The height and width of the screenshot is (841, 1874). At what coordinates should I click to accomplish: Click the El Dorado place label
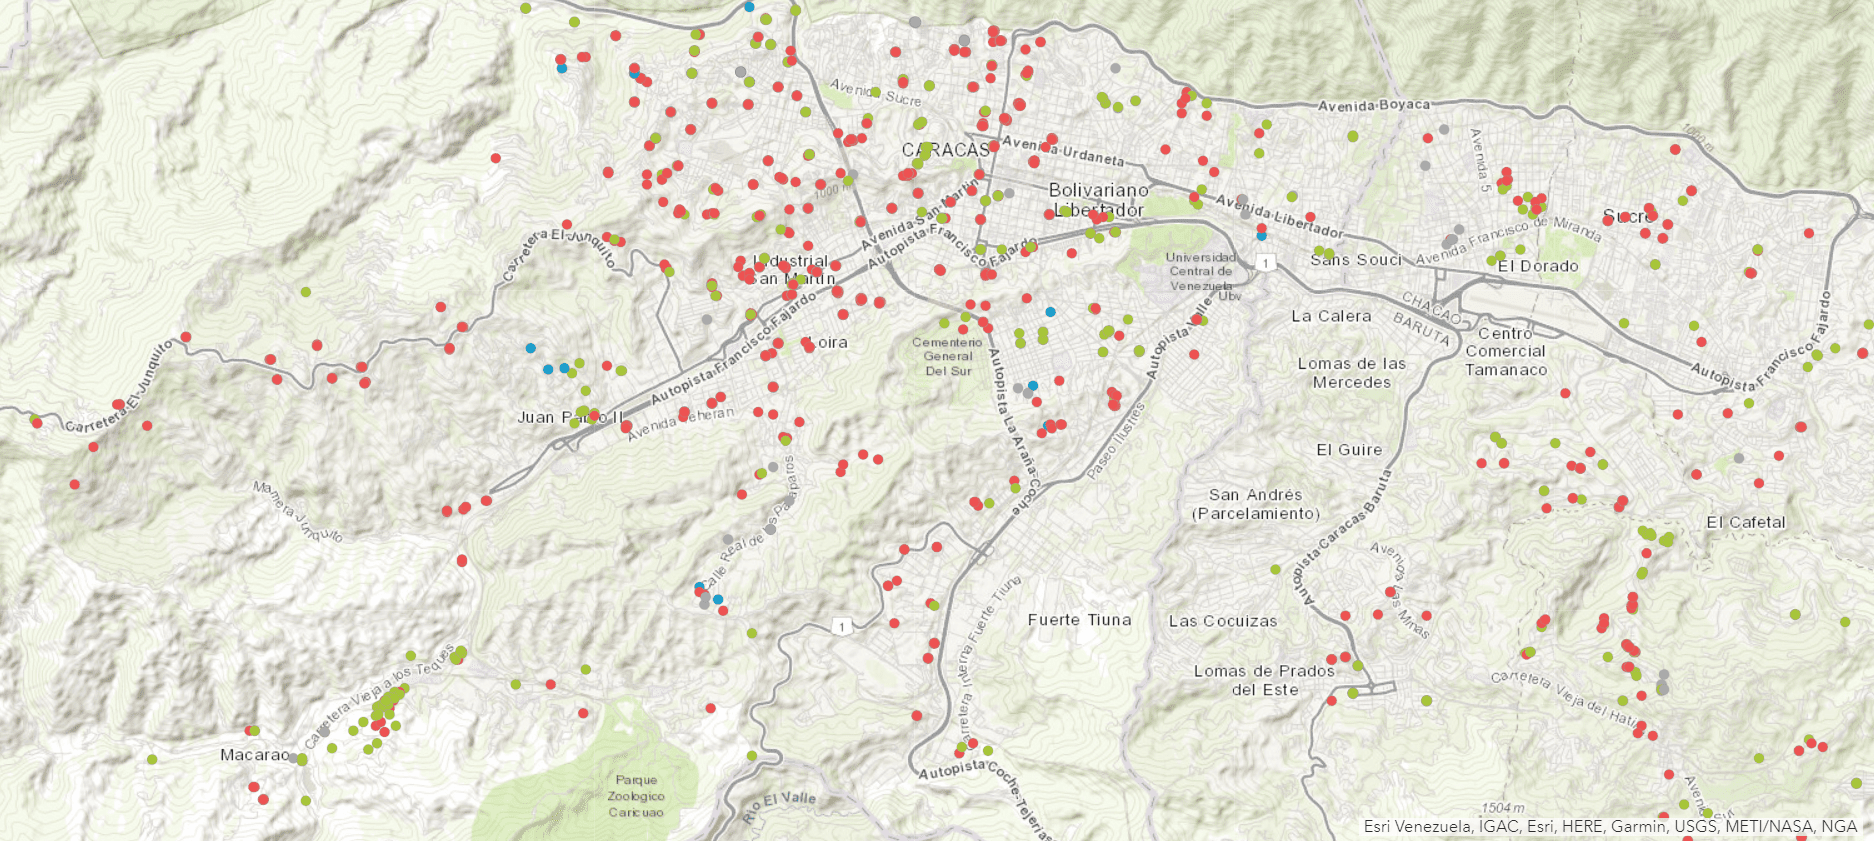(1538, 266)
